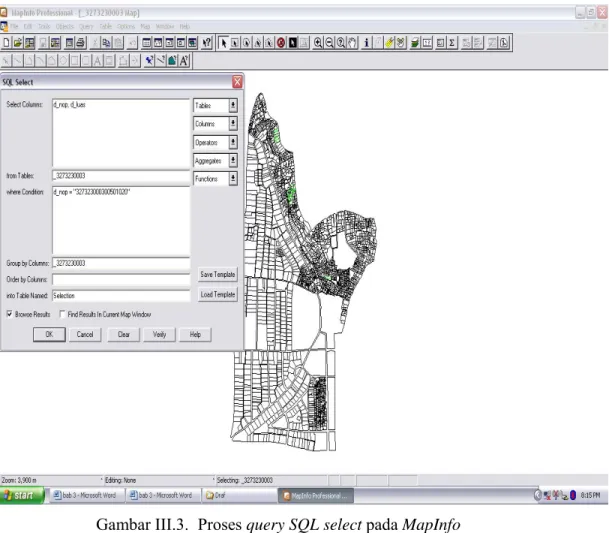
Task: Expand the Functions dropdown
Action: (233, 179)
